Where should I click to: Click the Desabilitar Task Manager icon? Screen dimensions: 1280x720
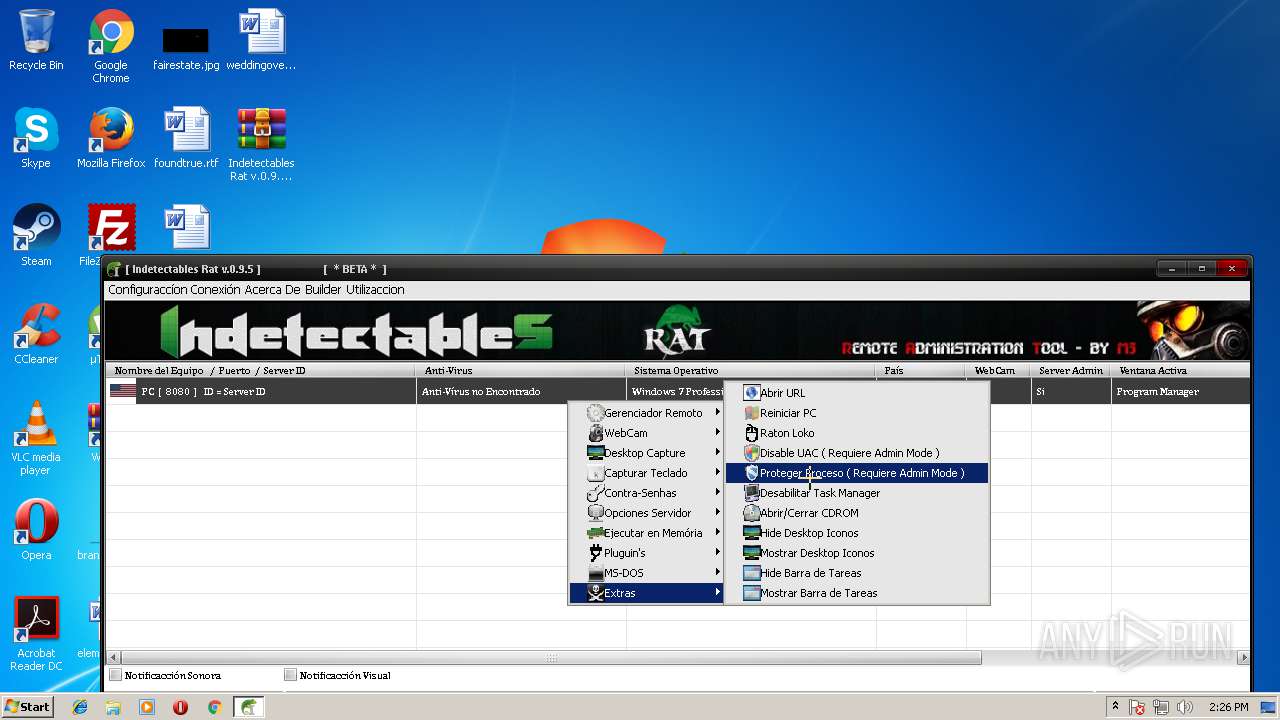click(752, 493)
